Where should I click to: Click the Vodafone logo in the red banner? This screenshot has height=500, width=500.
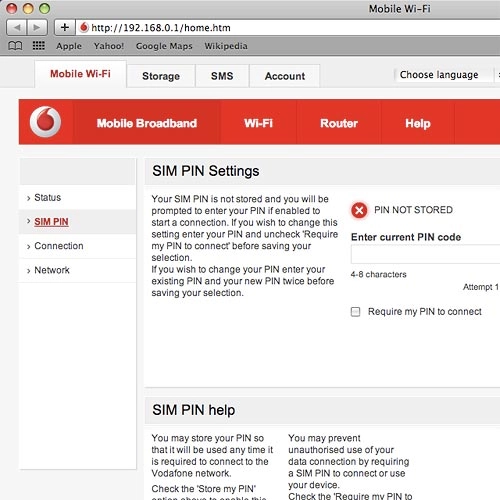[x=45, y=122]
